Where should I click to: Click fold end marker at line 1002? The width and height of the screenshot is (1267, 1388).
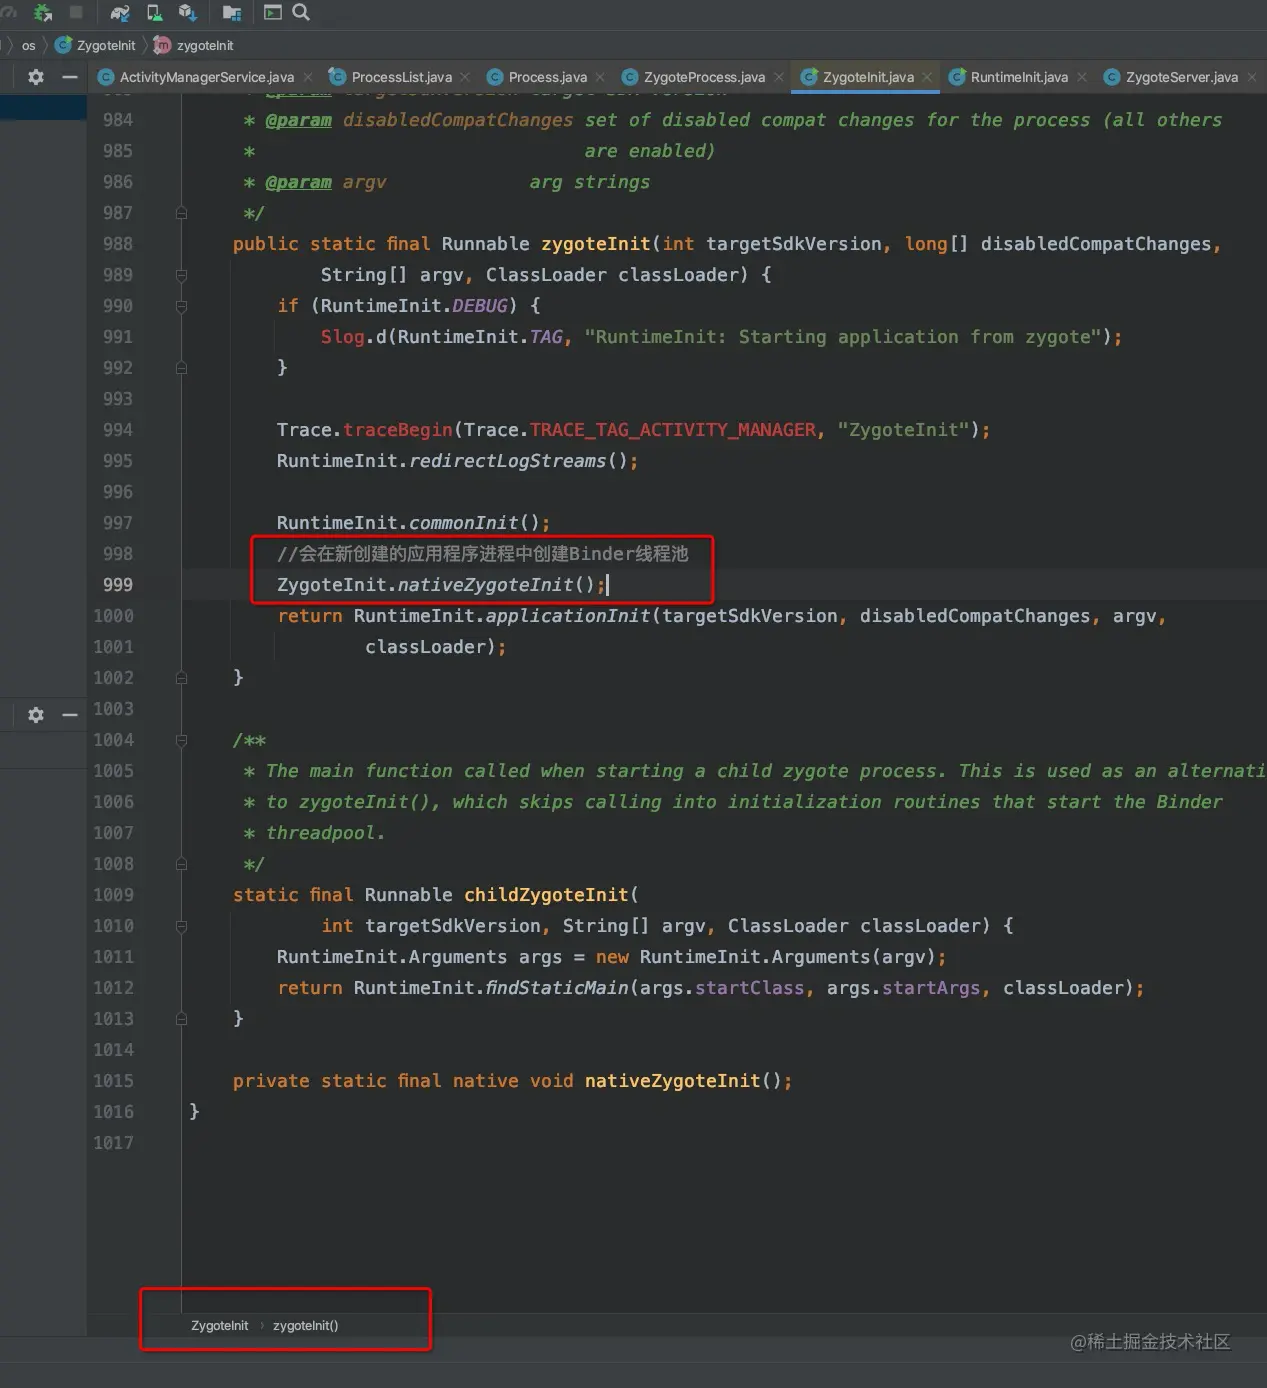tap(181, 678)
